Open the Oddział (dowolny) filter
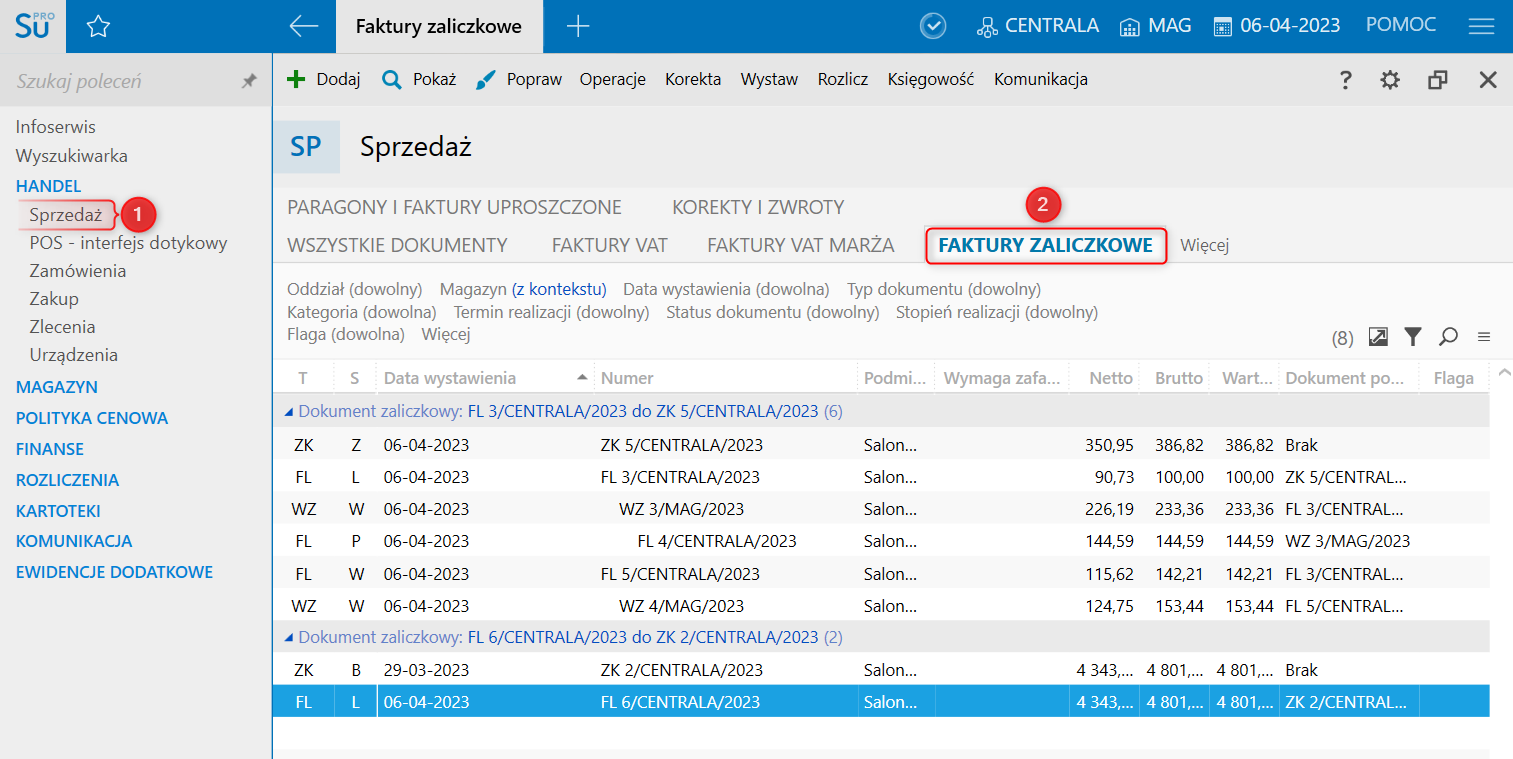Screen dimensions: 1513x759 pyautogui.click(x=355, y=289)
